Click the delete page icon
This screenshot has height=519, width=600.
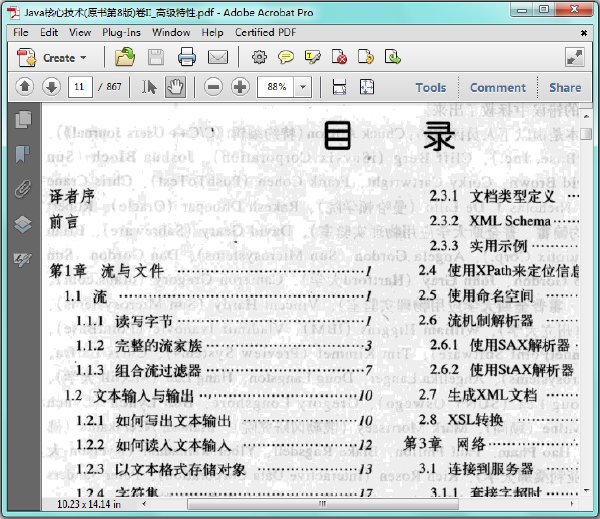click(x=339, y=57)
